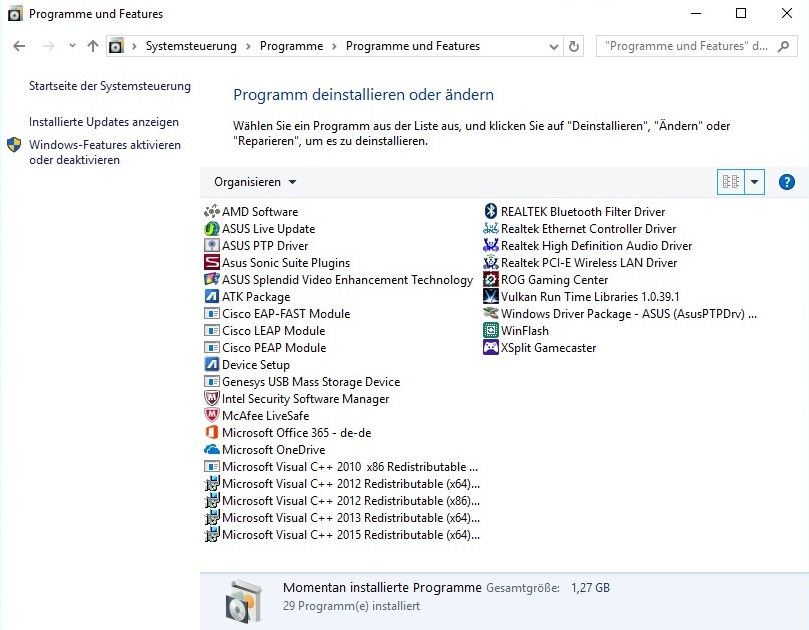
Task: Go back with the left arrow
Action: click(x=19, y=46)
